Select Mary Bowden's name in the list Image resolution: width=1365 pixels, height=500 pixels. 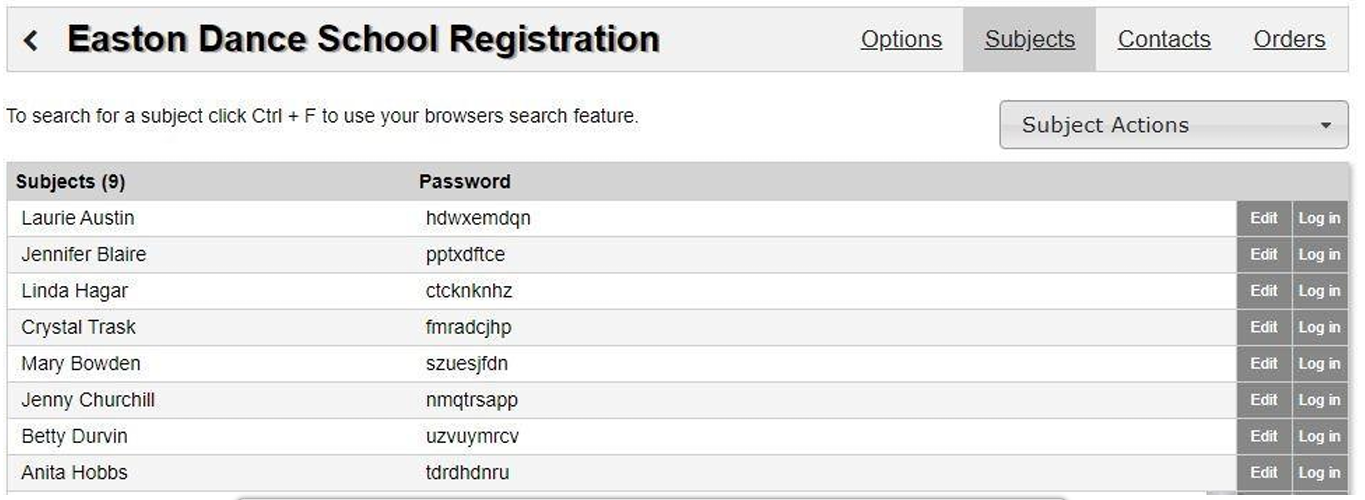pos(81,363)
